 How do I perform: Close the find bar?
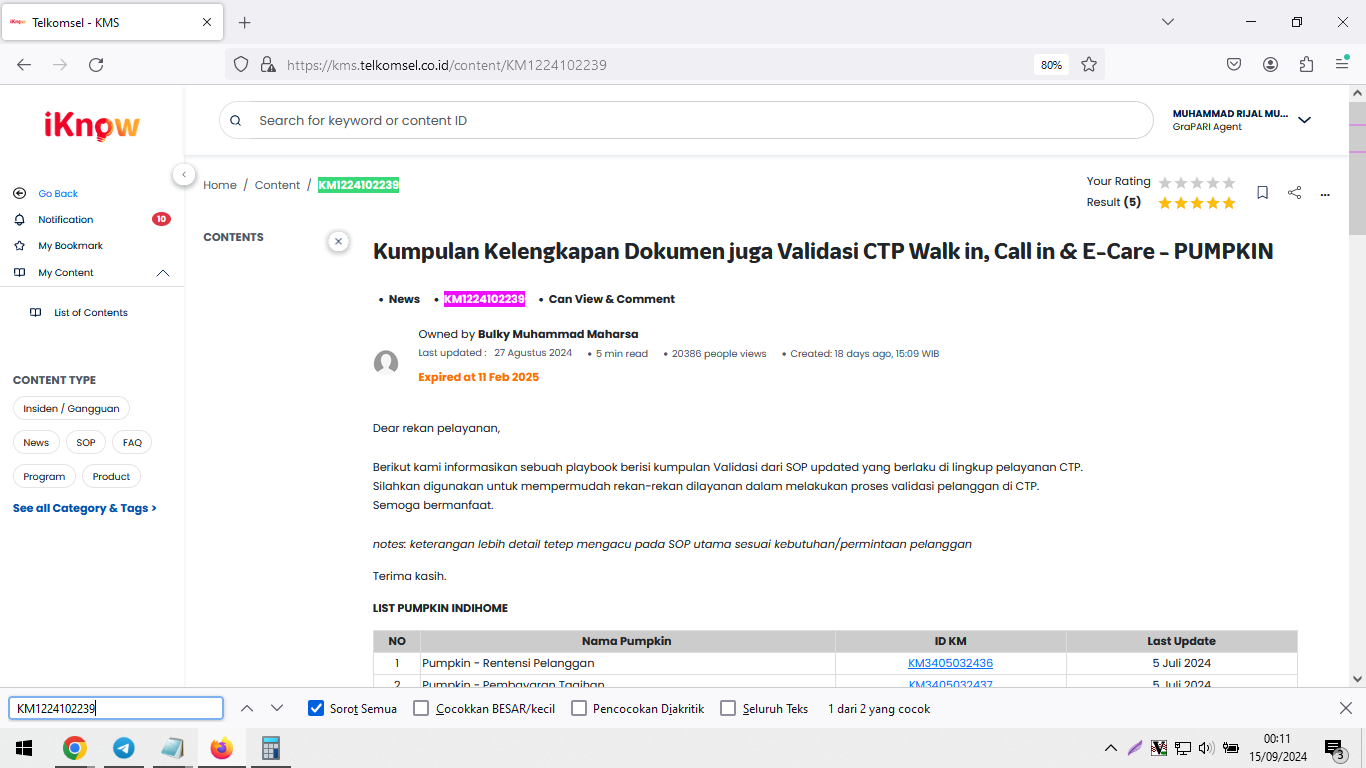(1346, 708)
